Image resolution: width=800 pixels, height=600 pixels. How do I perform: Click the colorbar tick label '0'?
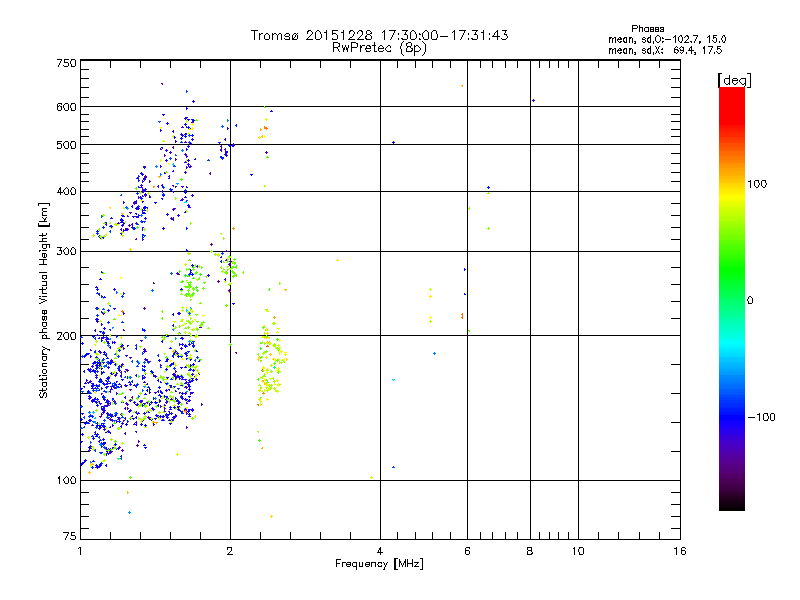(750, 301)
